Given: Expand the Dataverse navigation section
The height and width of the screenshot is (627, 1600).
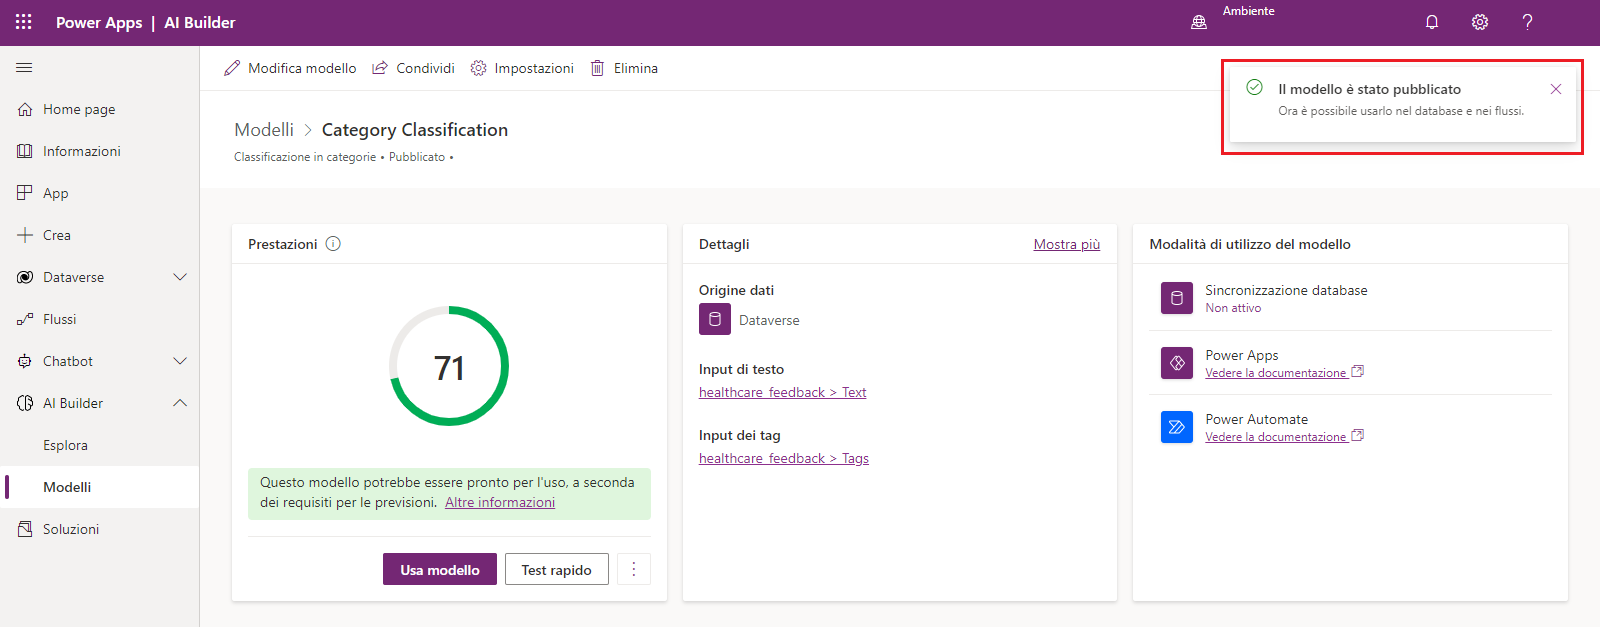Looking at the screenshot, I should click(x=180, y=277).
